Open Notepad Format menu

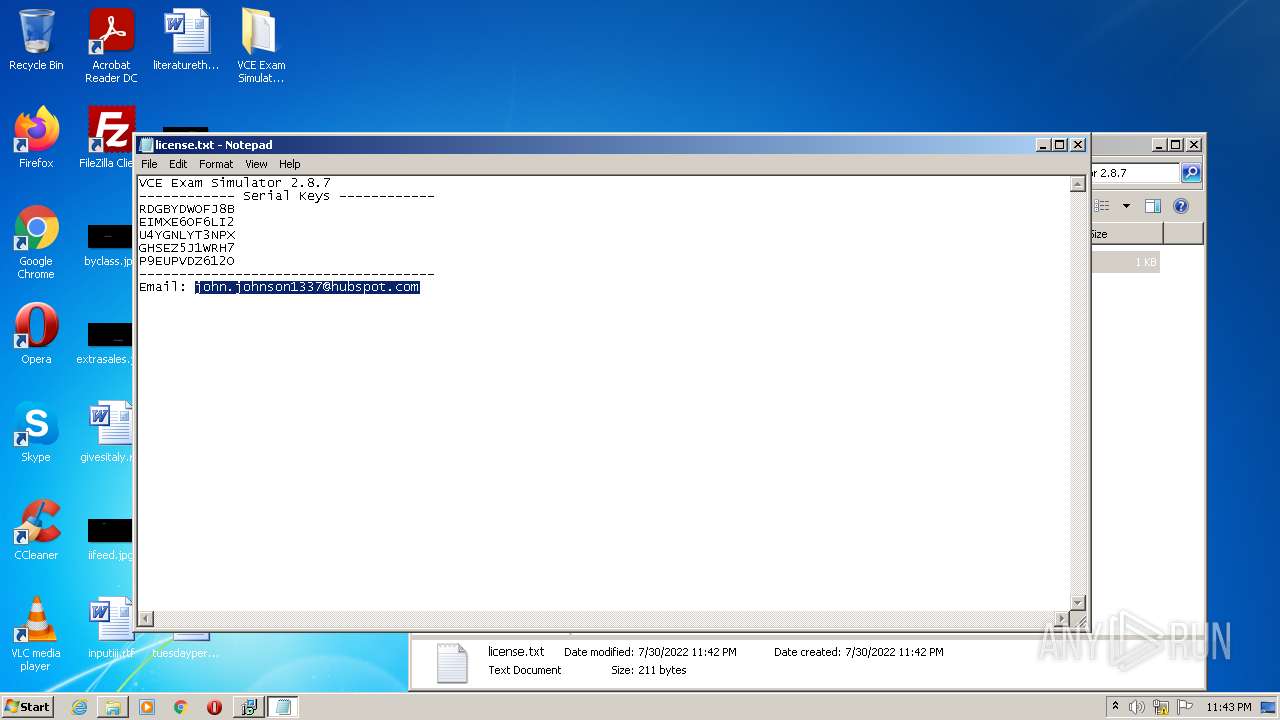coord(216,164)
